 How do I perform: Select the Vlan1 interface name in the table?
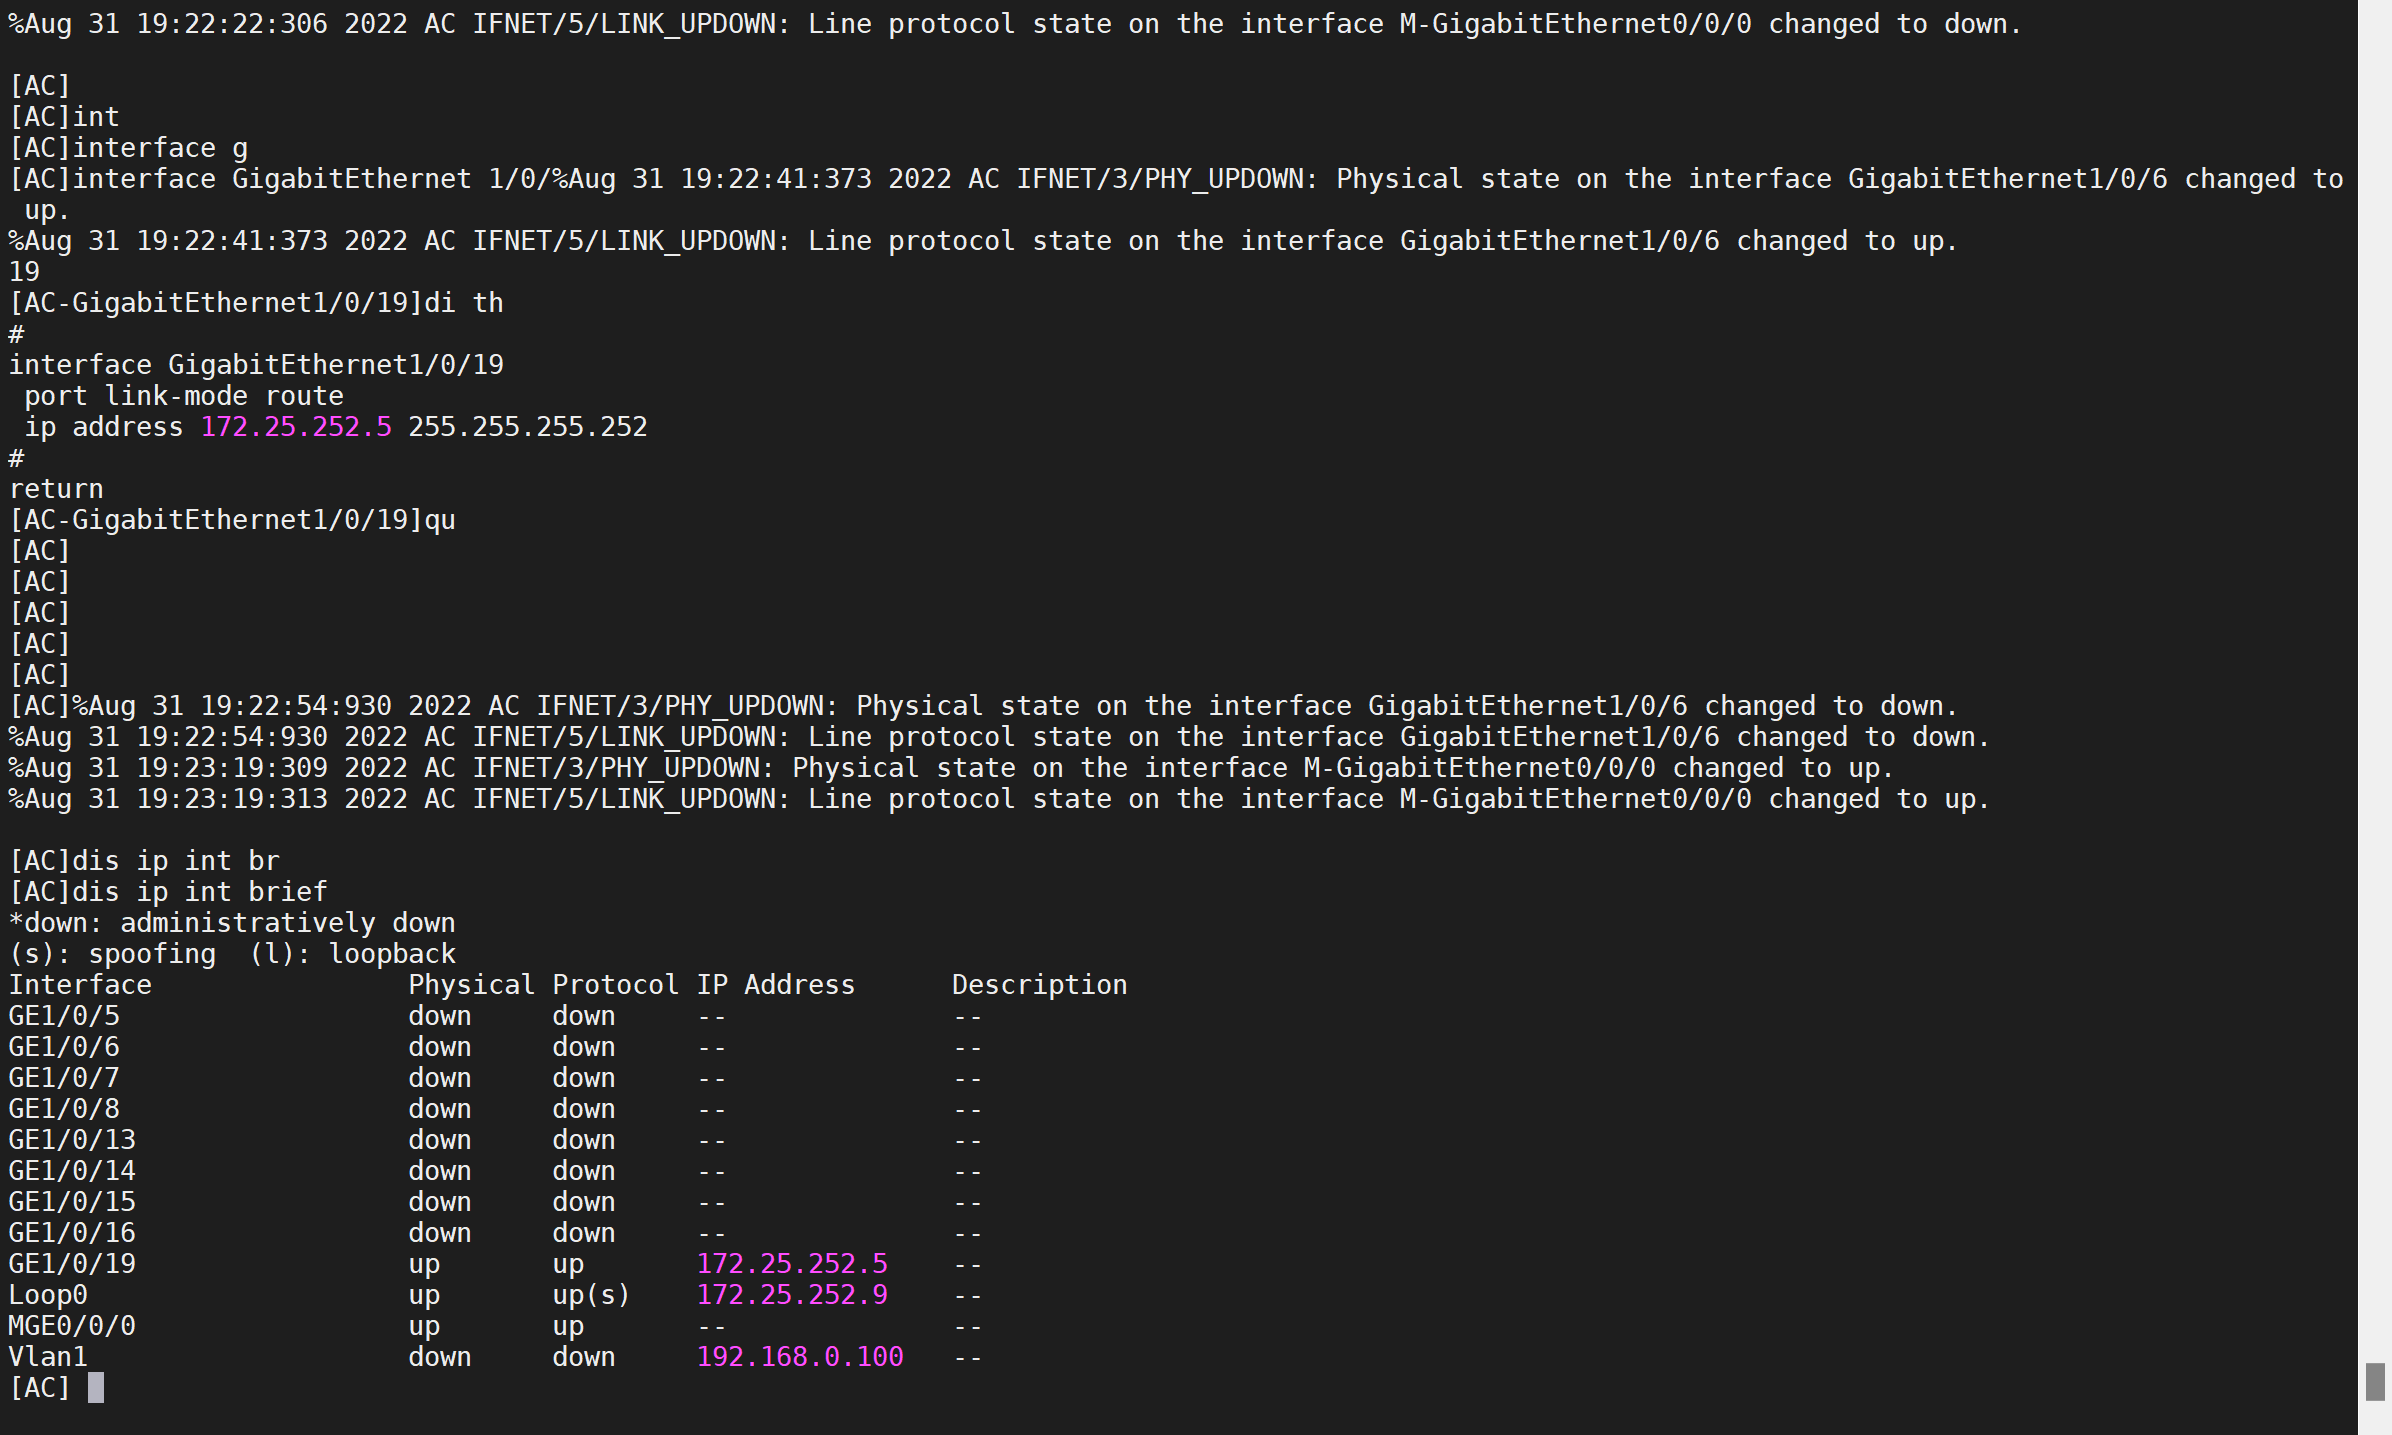point(48,1357)
